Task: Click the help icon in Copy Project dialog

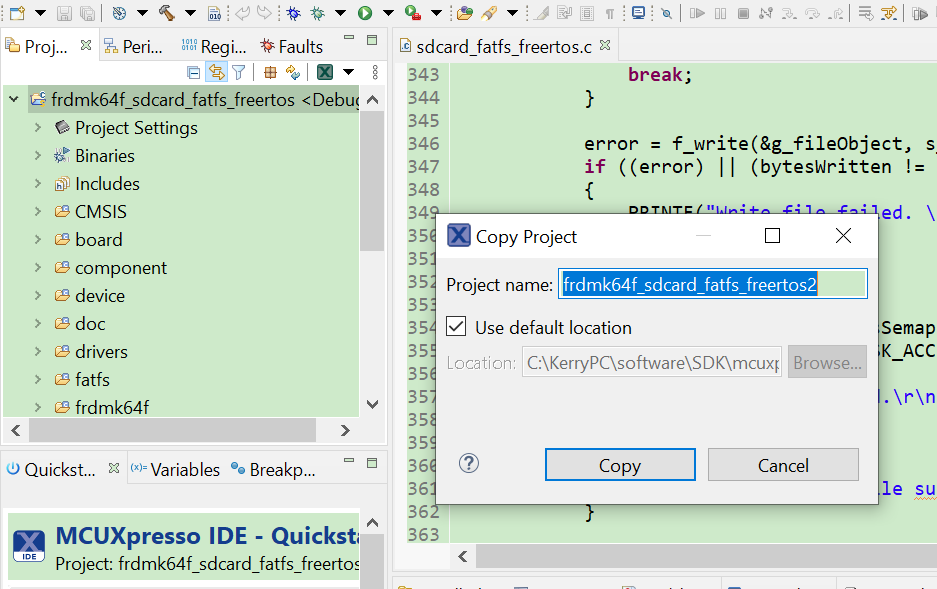Action: coord(466,463)
